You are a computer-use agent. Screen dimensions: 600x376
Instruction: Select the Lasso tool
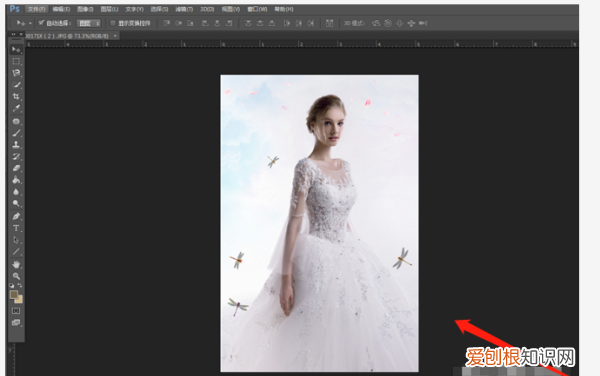tap(16, 73)
